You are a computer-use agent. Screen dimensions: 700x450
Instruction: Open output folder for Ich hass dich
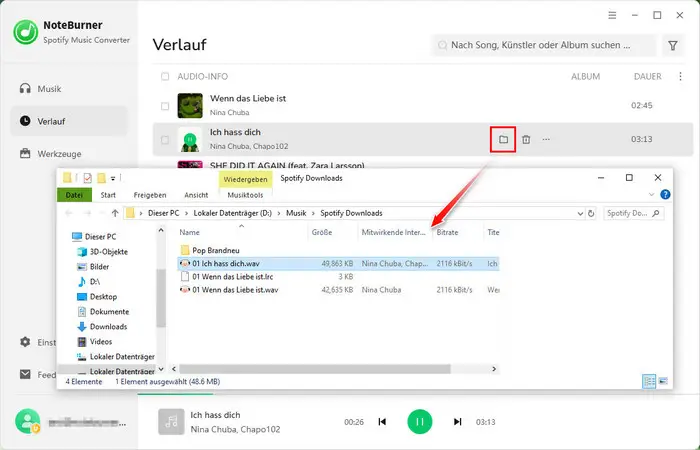point(503,139)
